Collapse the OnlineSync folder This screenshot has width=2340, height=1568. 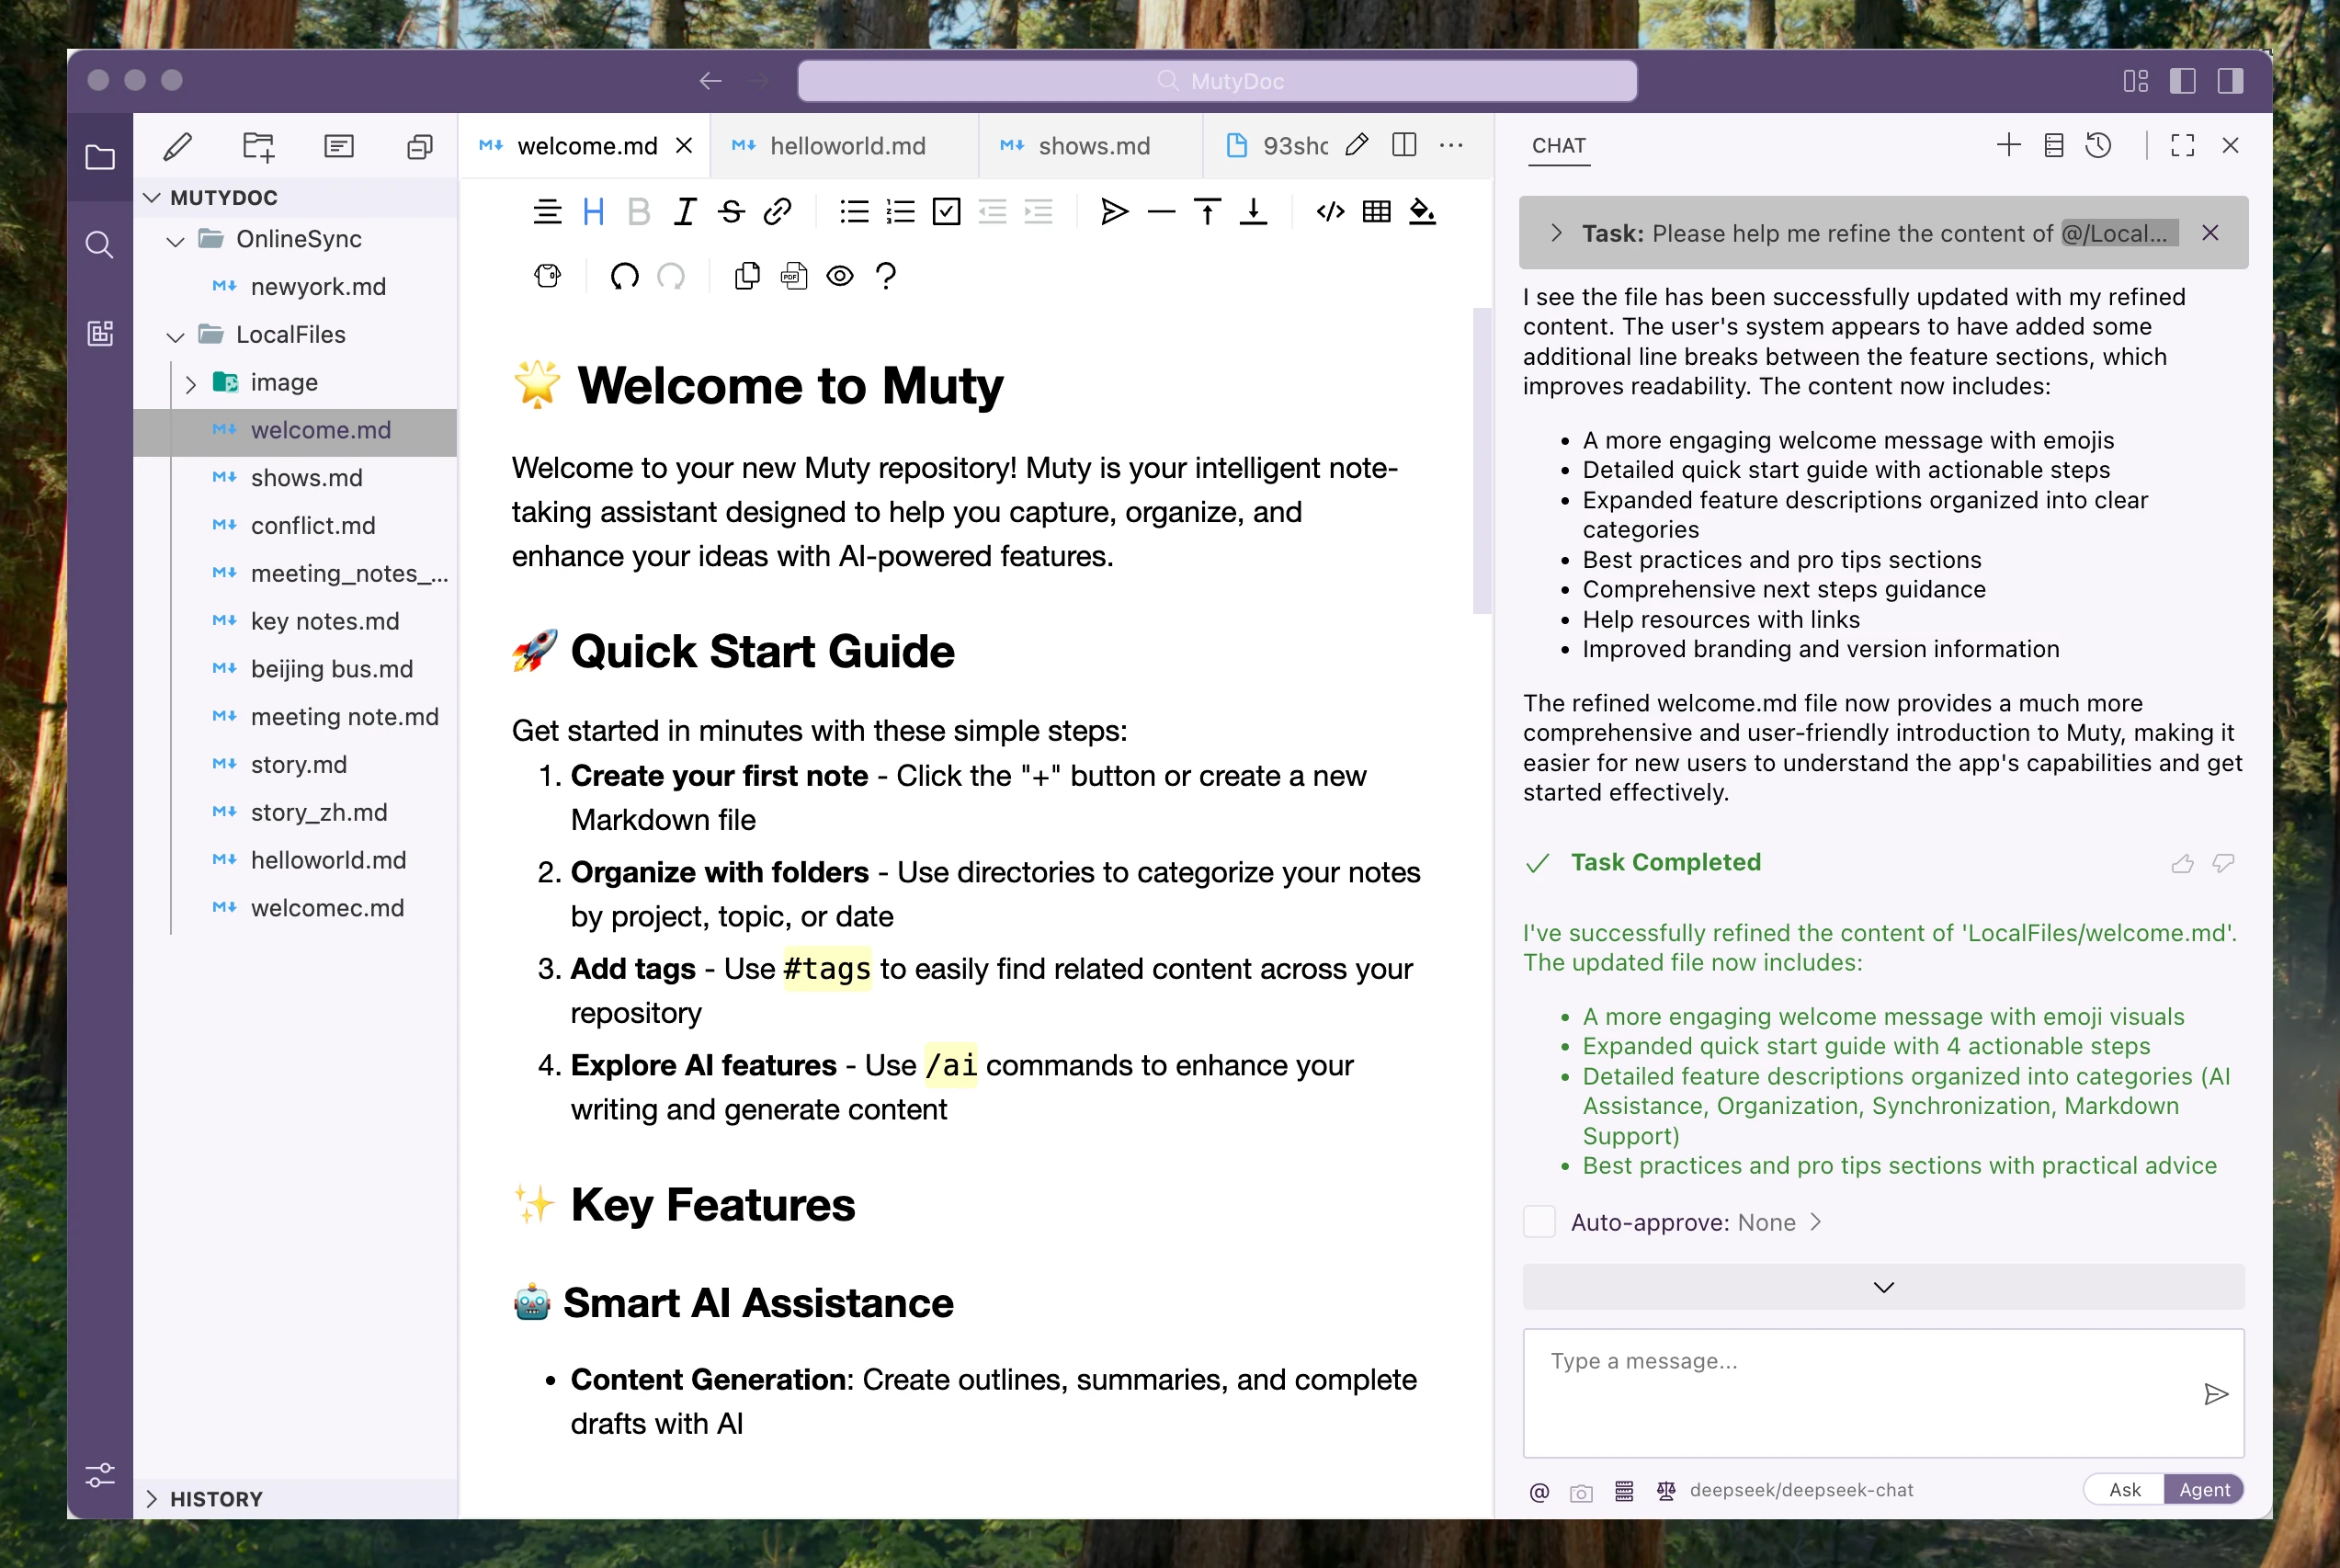[x=176, y=240]
